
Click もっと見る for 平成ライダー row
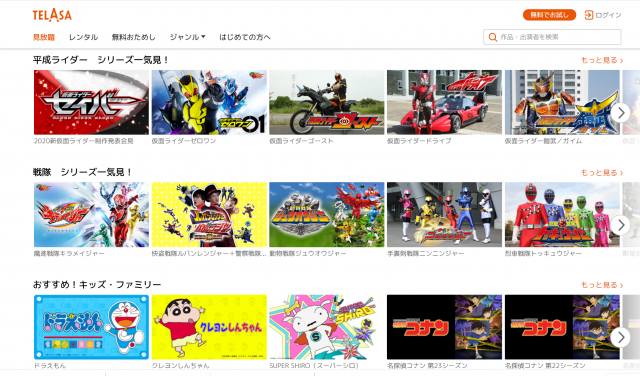coord(602,60)
